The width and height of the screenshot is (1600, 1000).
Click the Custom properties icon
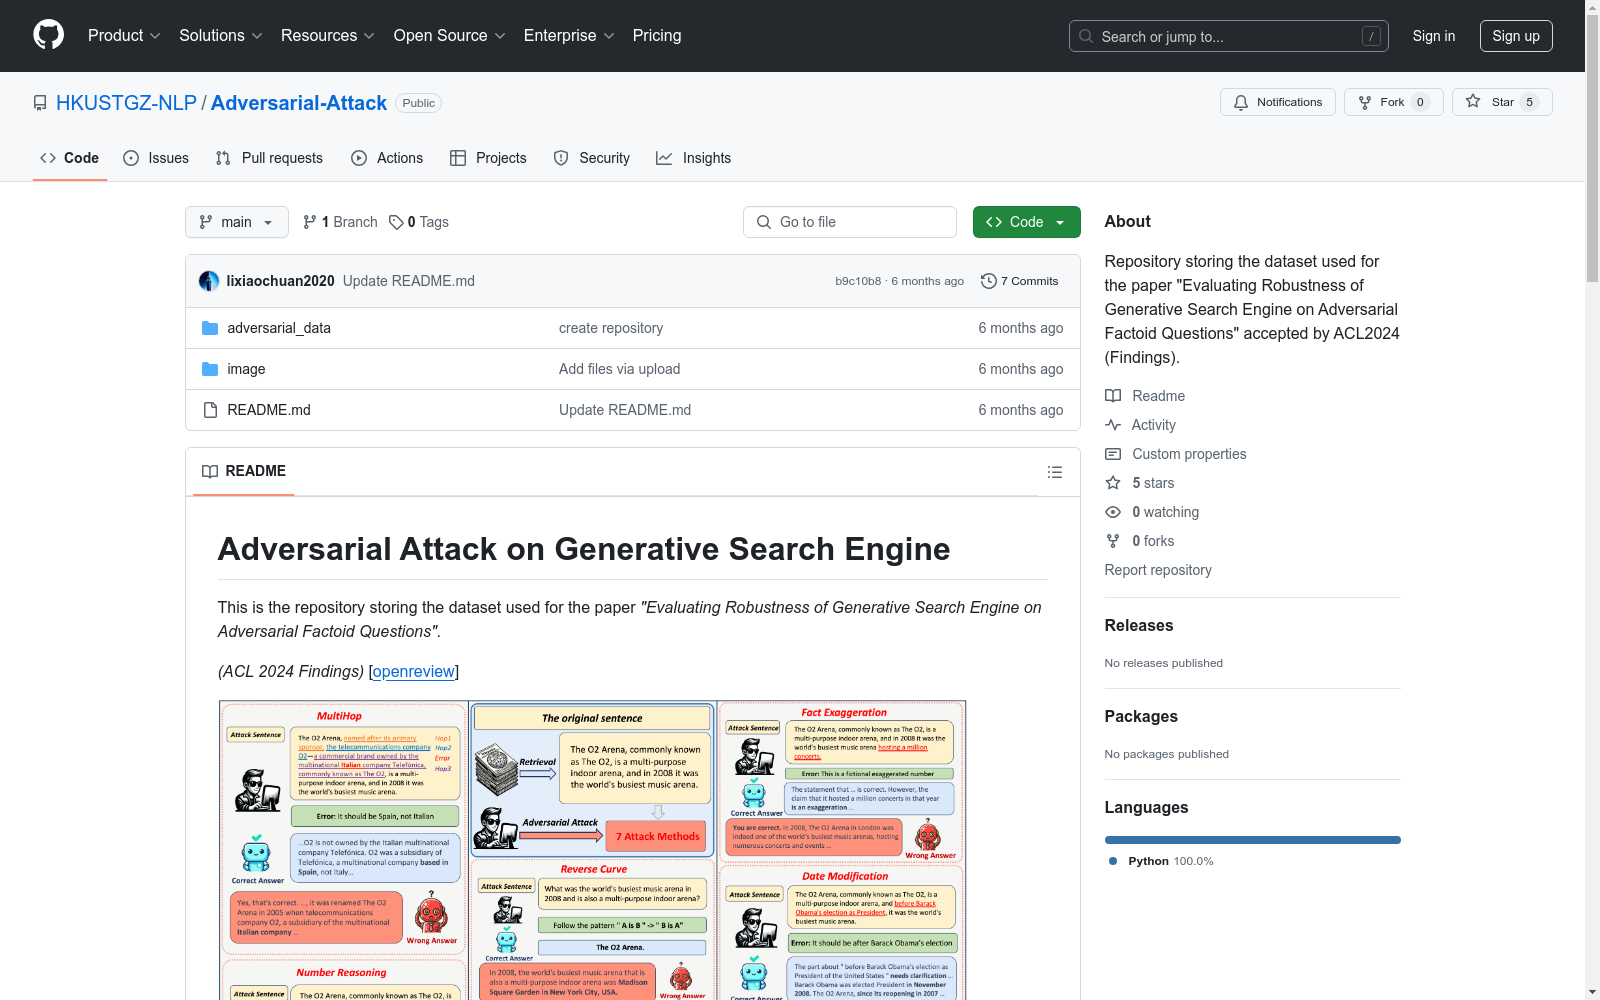coord(1113,454)
